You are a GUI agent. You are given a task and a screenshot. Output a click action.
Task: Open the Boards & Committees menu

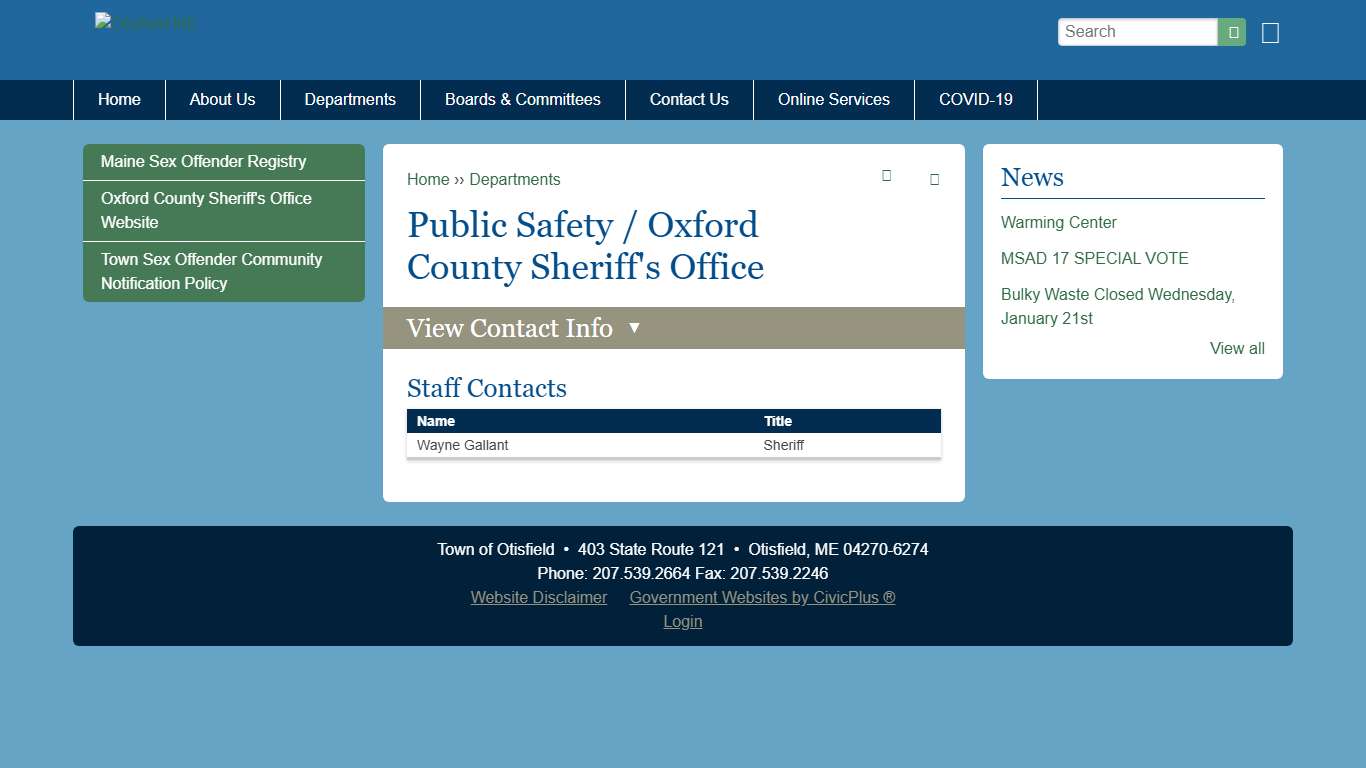click(x=522, y=99)
